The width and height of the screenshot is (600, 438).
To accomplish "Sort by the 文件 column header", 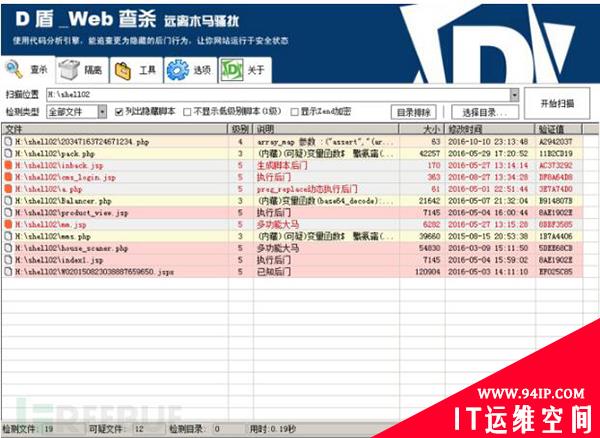I will [x=114, y=129].
